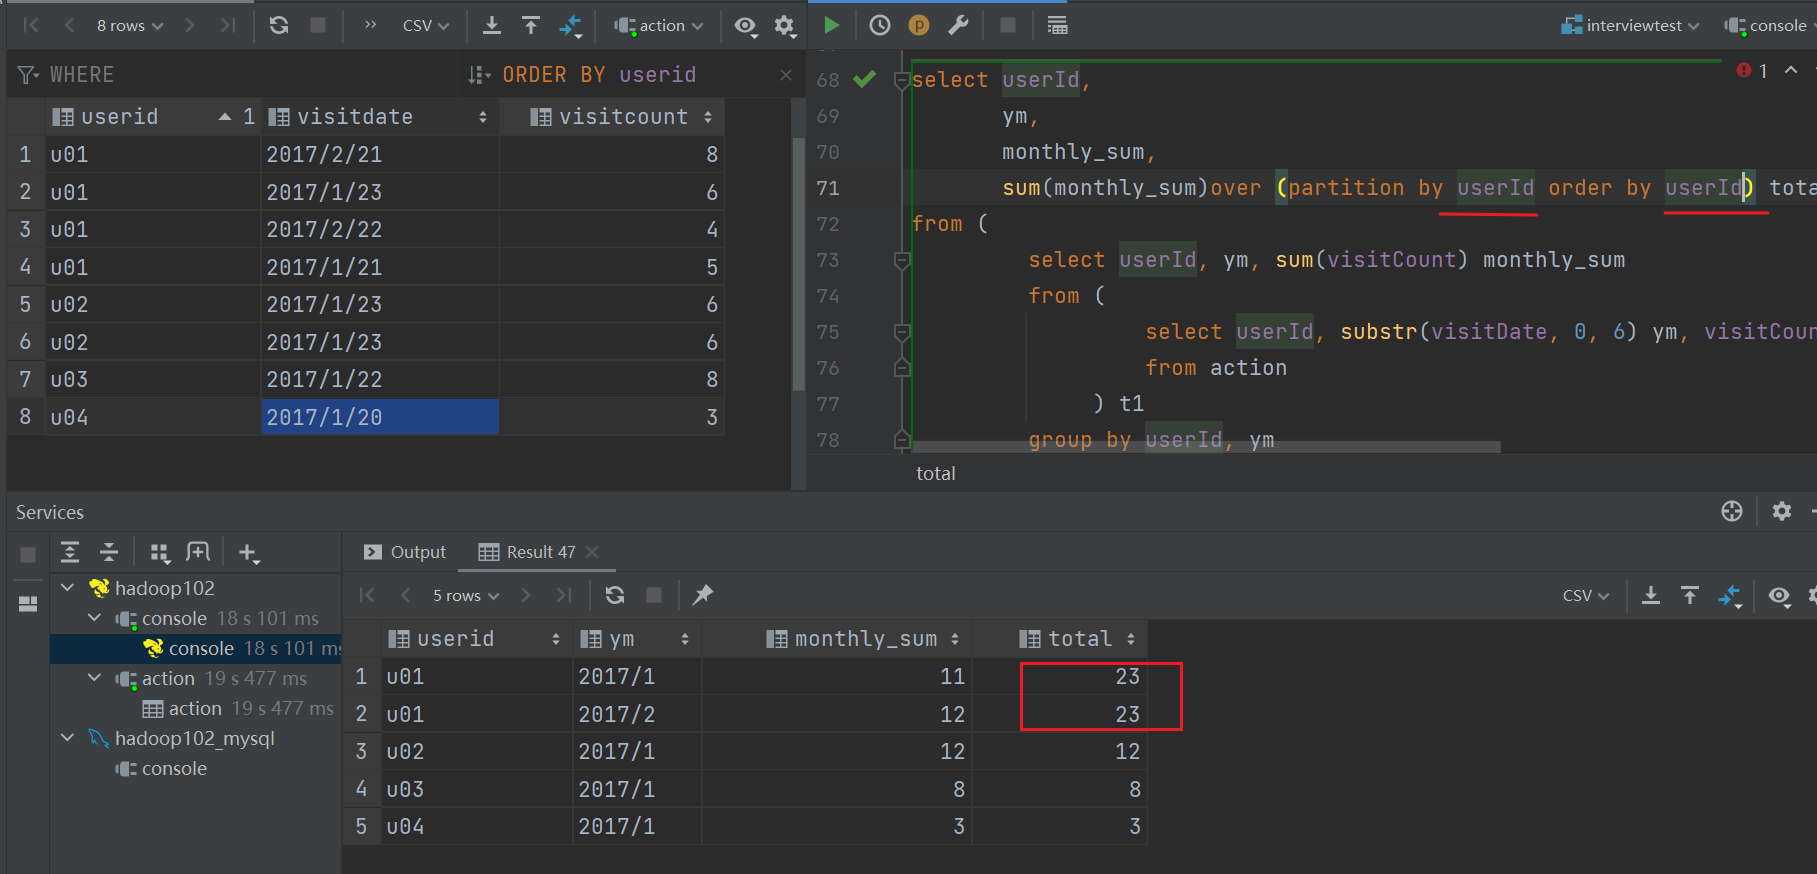Go to next page in action table

point(189,25)
